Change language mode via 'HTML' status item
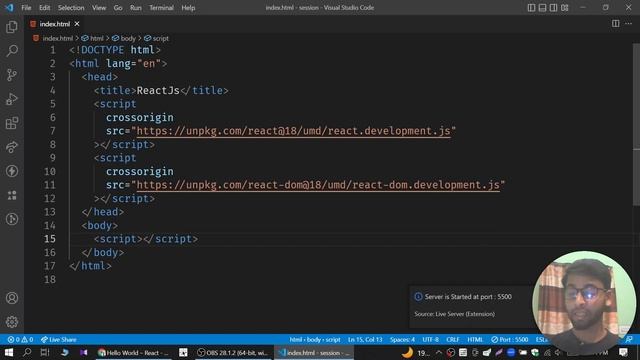This screenshot has width=640, height=360. pos(475,340)
